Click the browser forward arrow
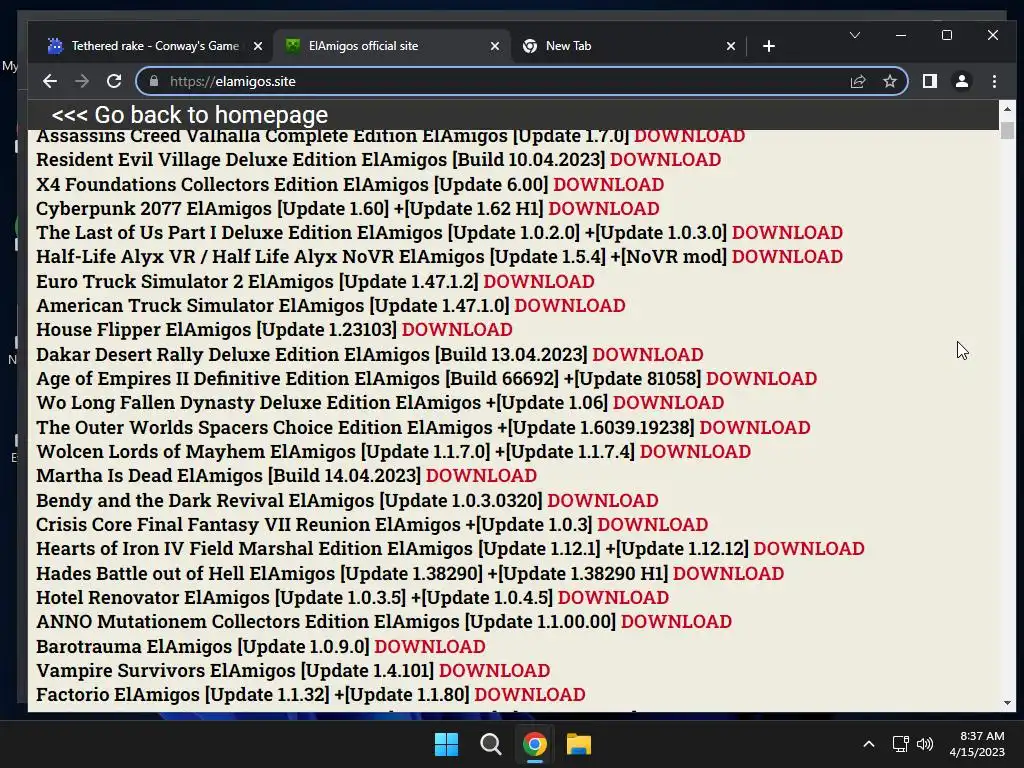 point(82,81)
